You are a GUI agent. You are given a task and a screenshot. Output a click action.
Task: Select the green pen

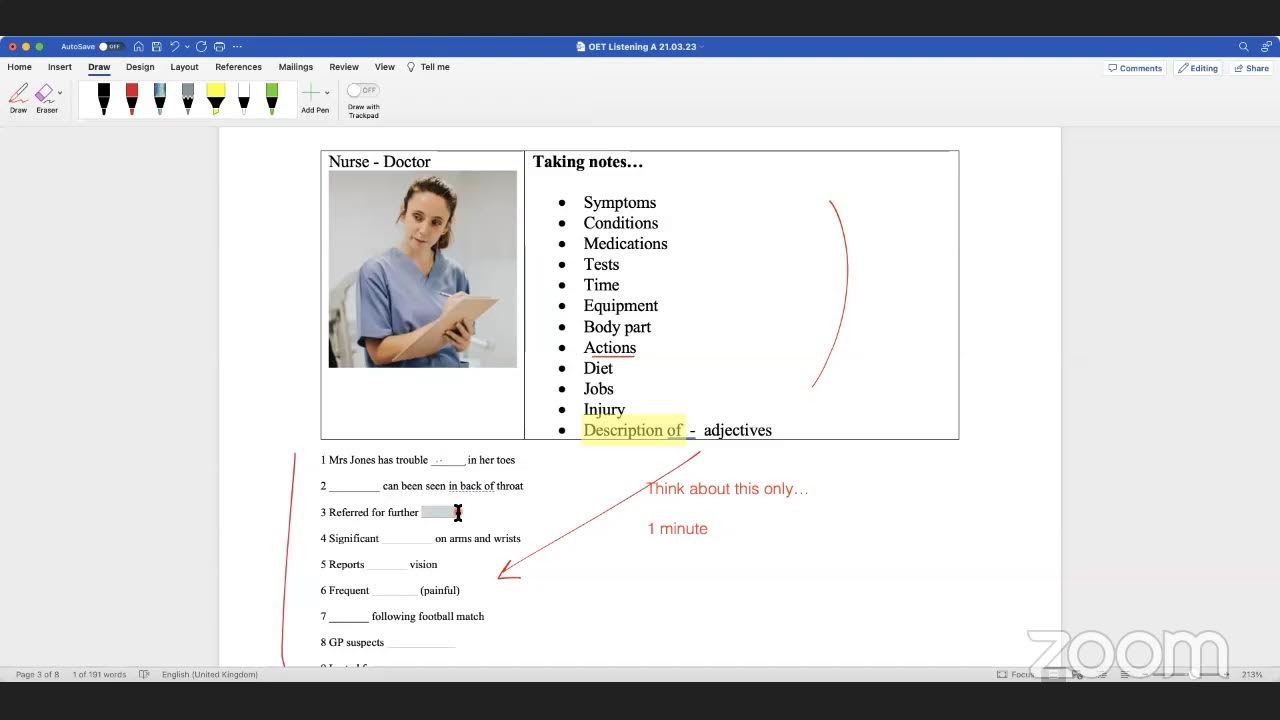(272, 98)
